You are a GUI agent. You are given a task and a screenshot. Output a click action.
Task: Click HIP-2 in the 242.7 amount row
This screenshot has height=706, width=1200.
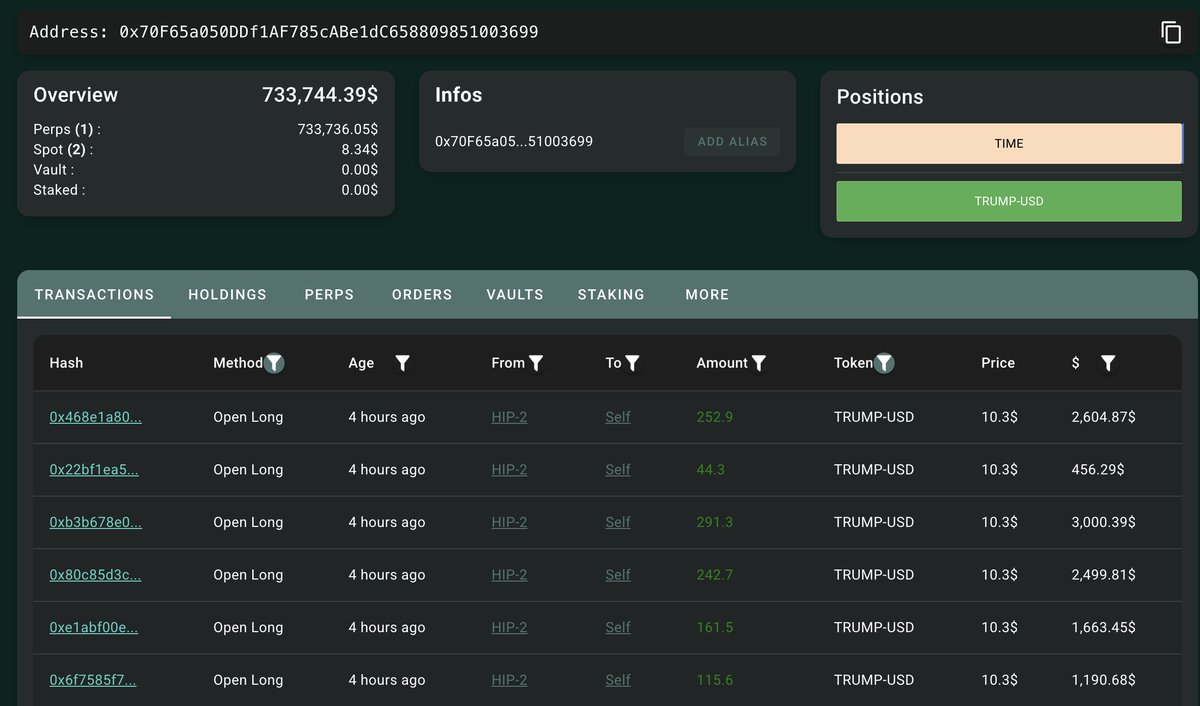point(509,575)
